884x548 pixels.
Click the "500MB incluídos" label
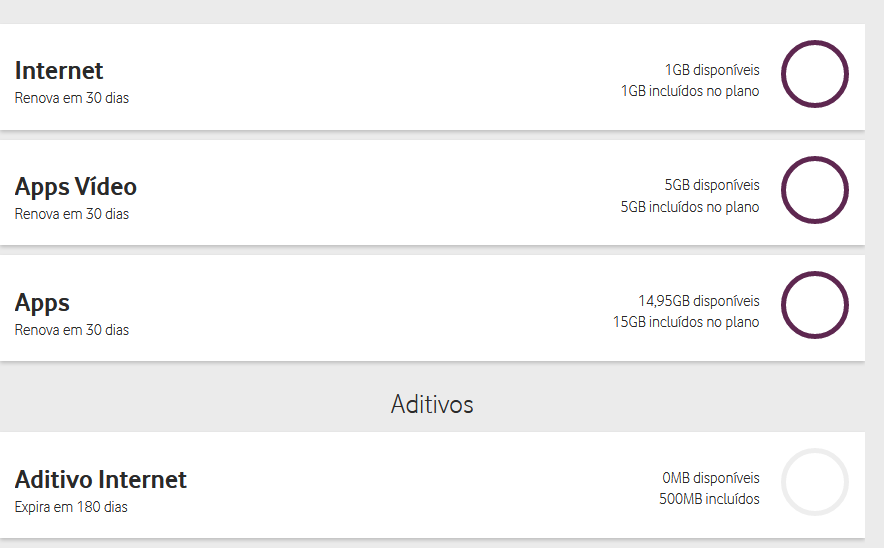coord(709,499)
